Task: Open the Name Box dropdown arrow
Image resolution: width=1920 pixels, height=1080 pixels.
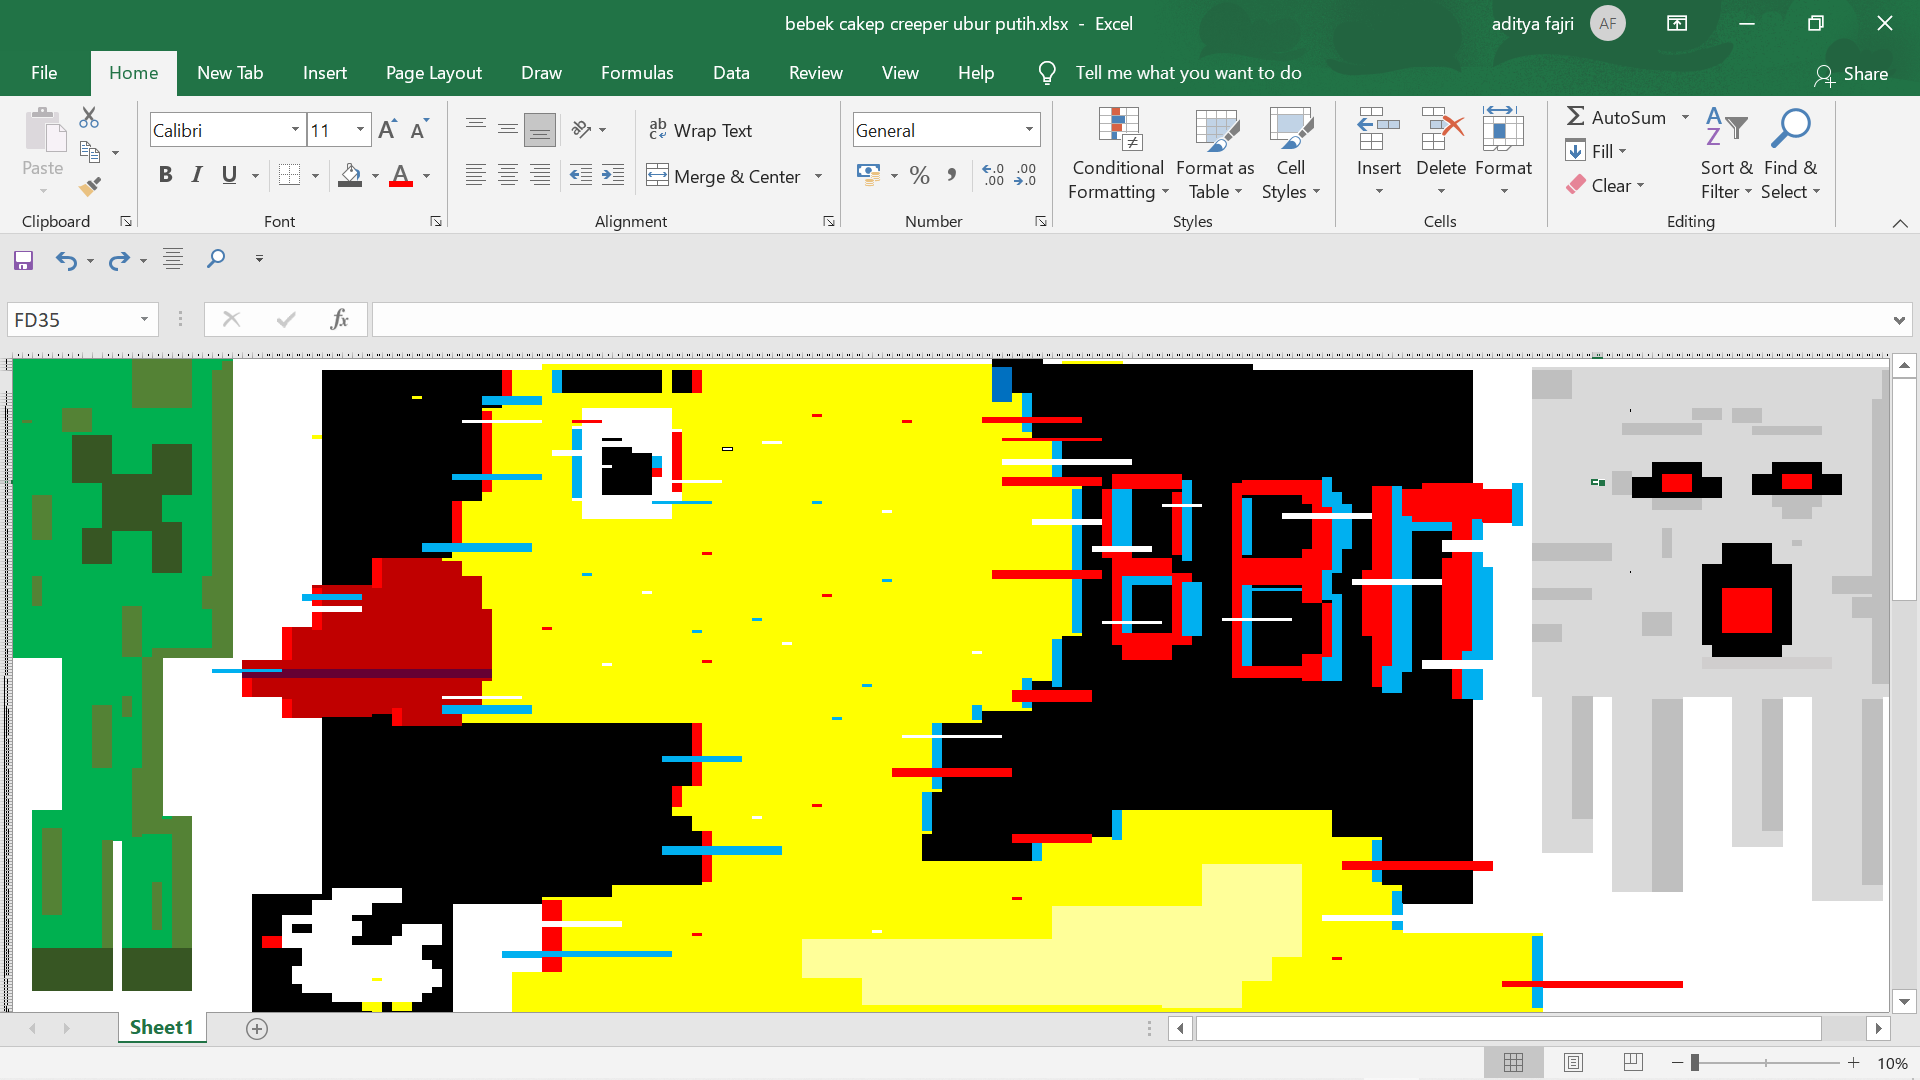Action: click(144, 320)
